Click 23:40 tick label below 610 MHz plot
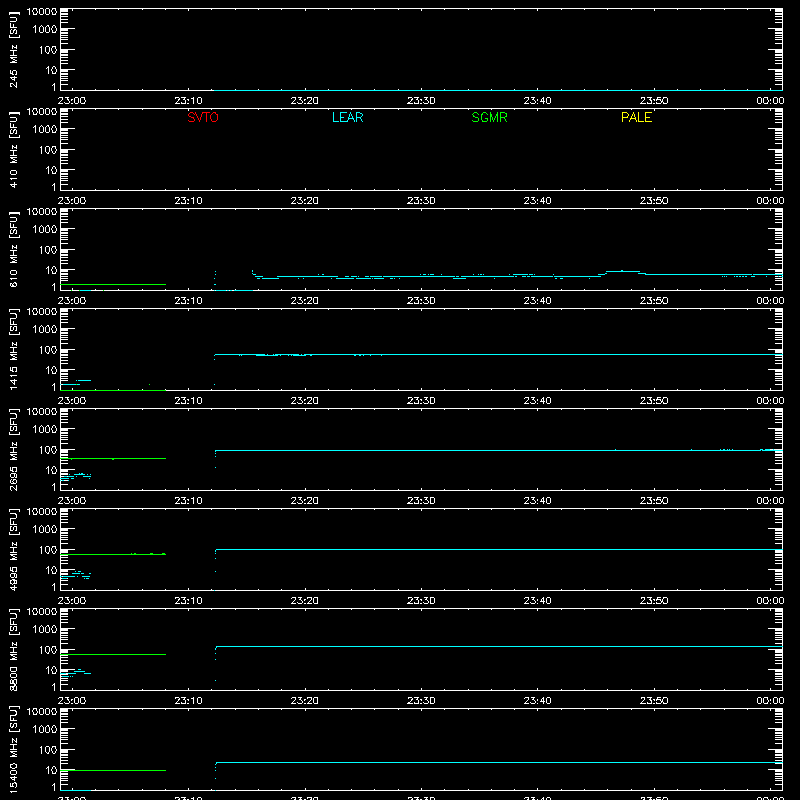 (x=537, y=301)
